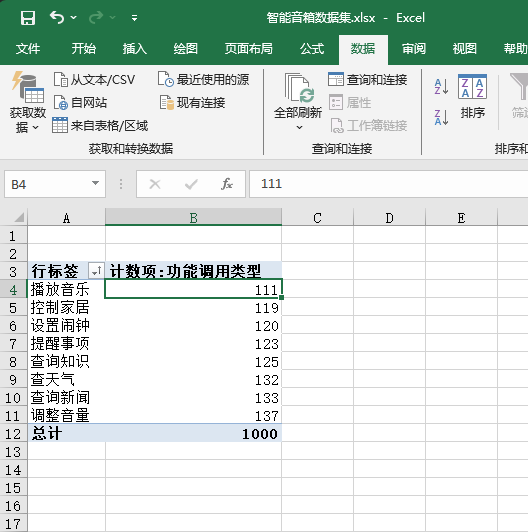Click the From Web (自网站) icon
Screen dimensions: 528x532
61,102
